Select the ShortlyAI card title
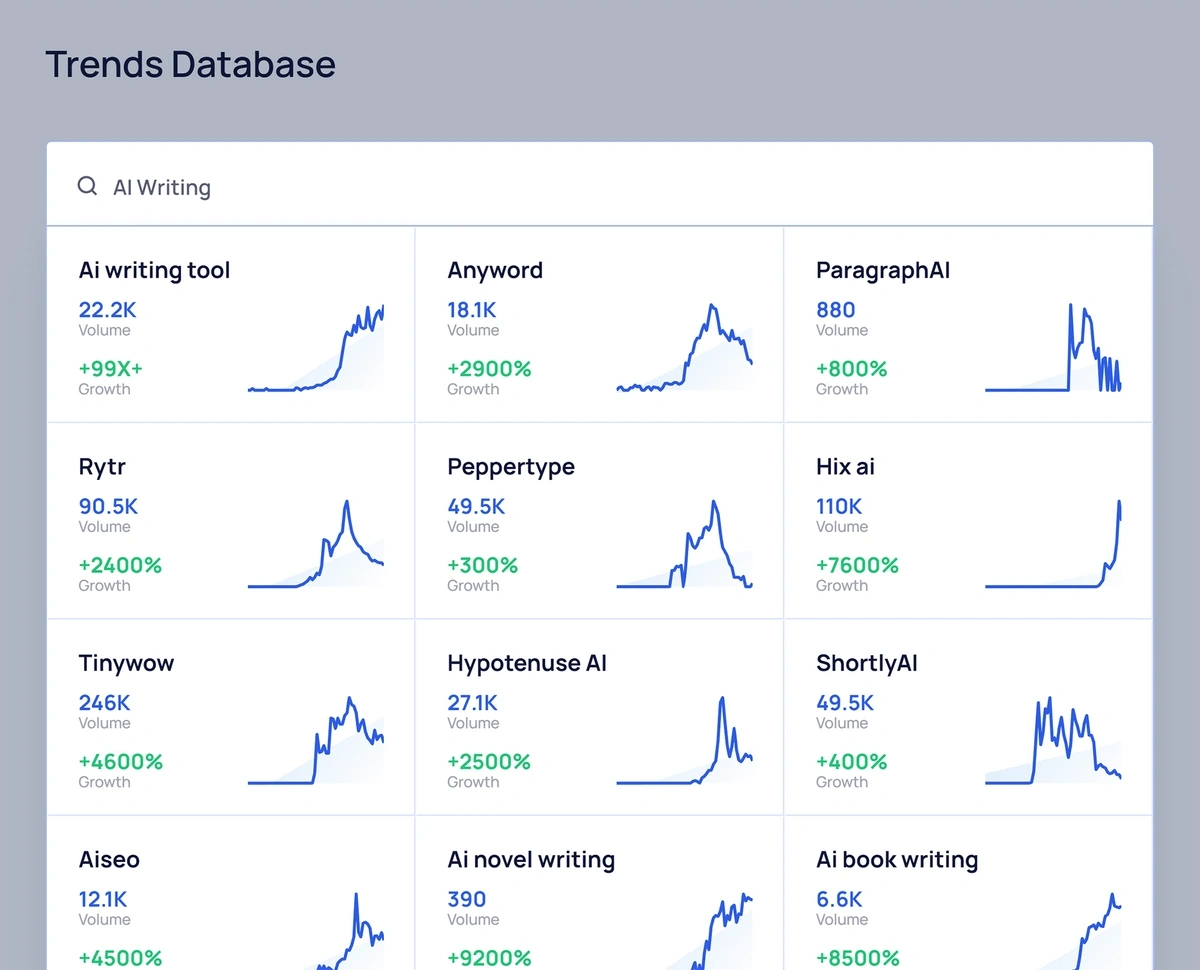The image size is (1200, 970). click(867, 663)
